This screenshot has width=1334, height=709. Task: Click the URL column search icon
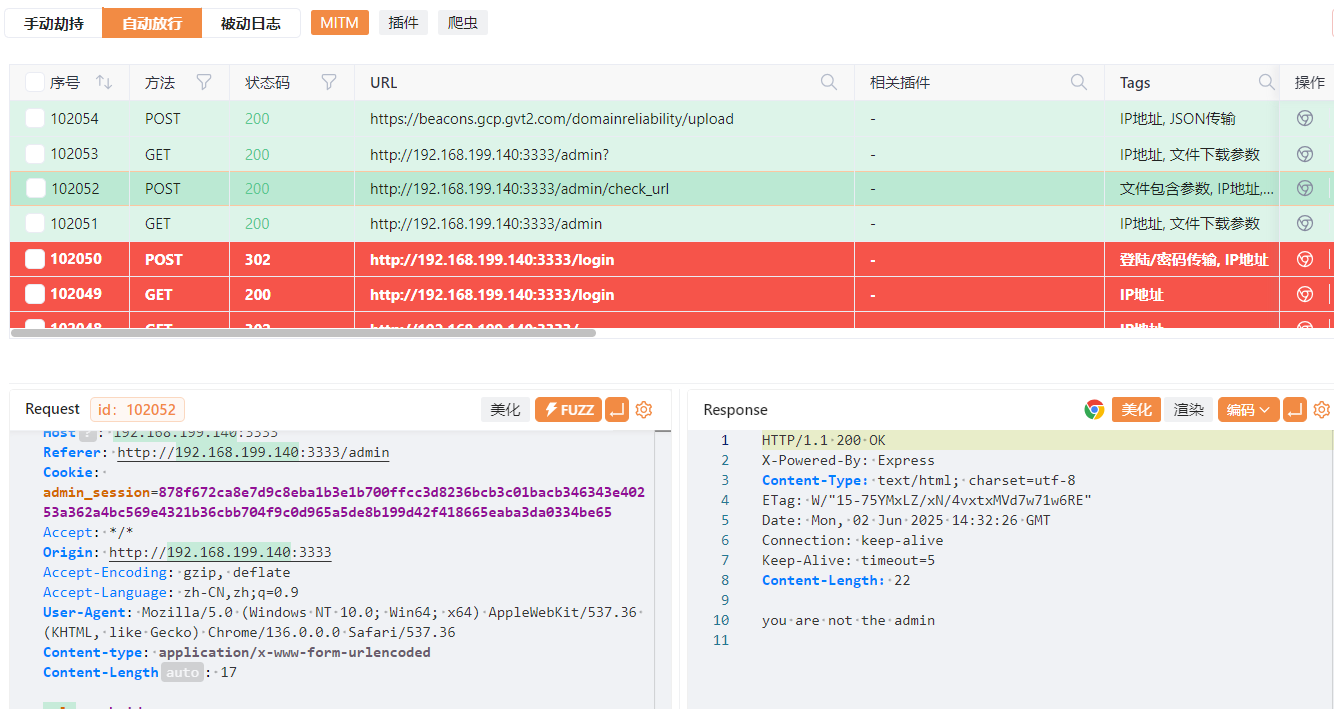829,83
